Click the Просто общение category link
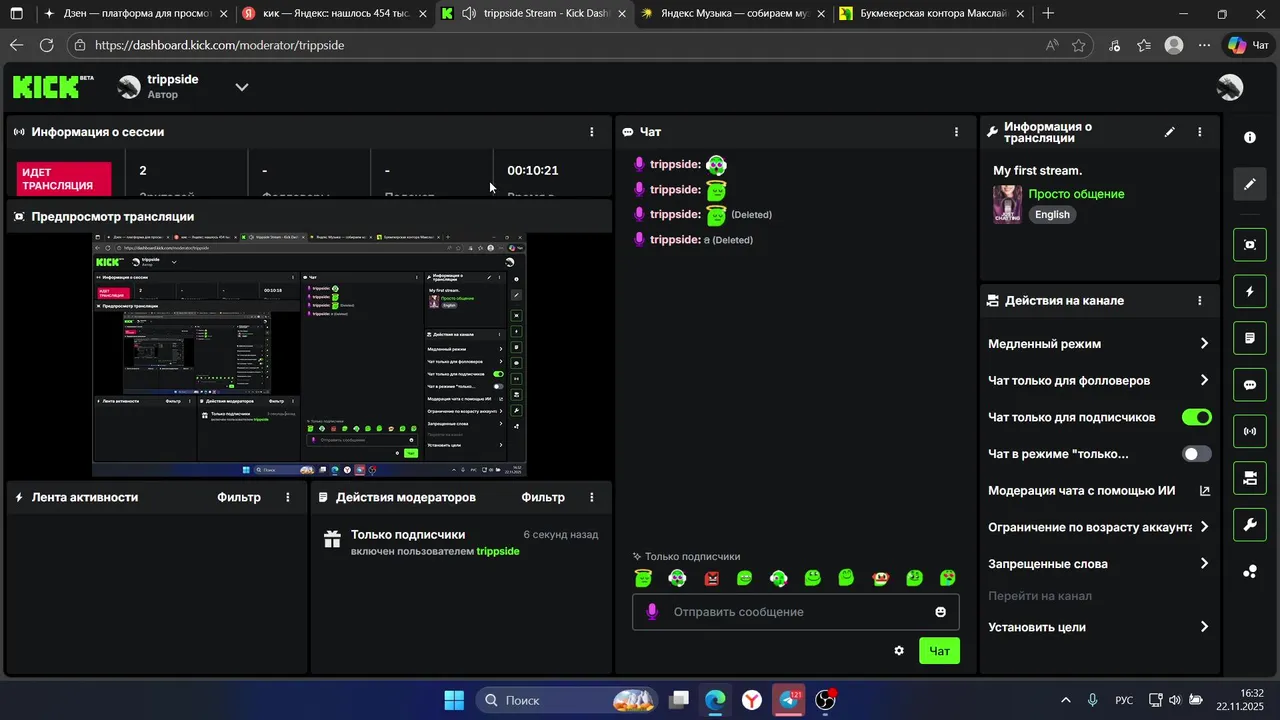The height and width of the screenshot is (720, 1280). click(x=1076, y=194)
